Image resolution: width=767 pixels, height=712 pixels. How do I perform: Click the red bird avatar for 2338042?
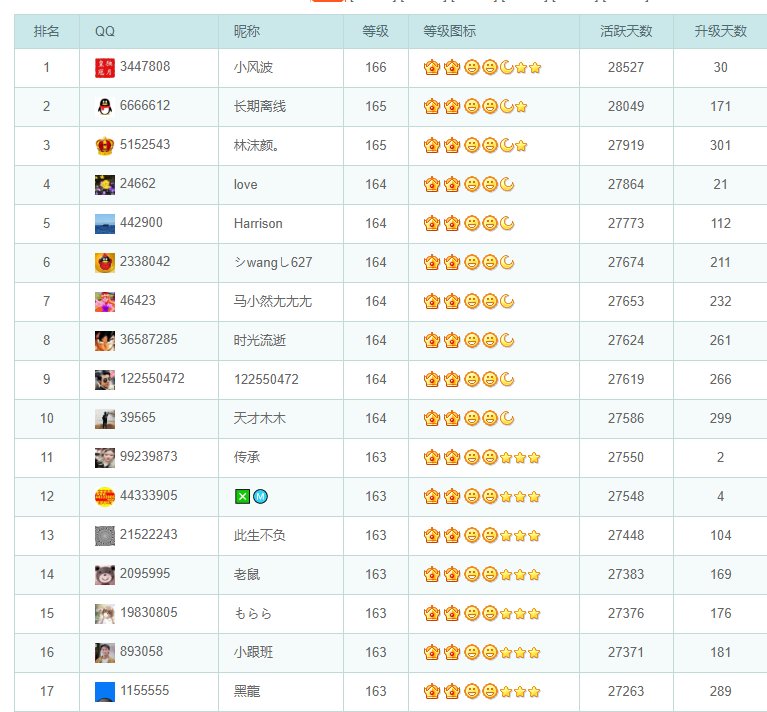(105, 263)
